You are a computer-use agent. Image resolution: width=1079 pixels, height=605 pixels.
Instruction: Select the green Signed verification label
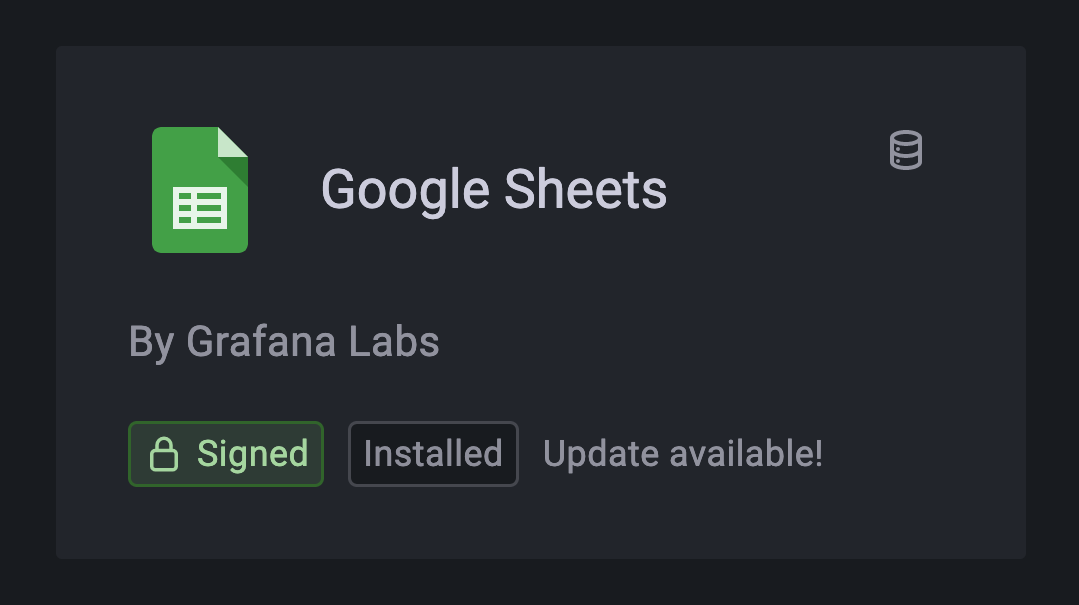pos(225,453)
